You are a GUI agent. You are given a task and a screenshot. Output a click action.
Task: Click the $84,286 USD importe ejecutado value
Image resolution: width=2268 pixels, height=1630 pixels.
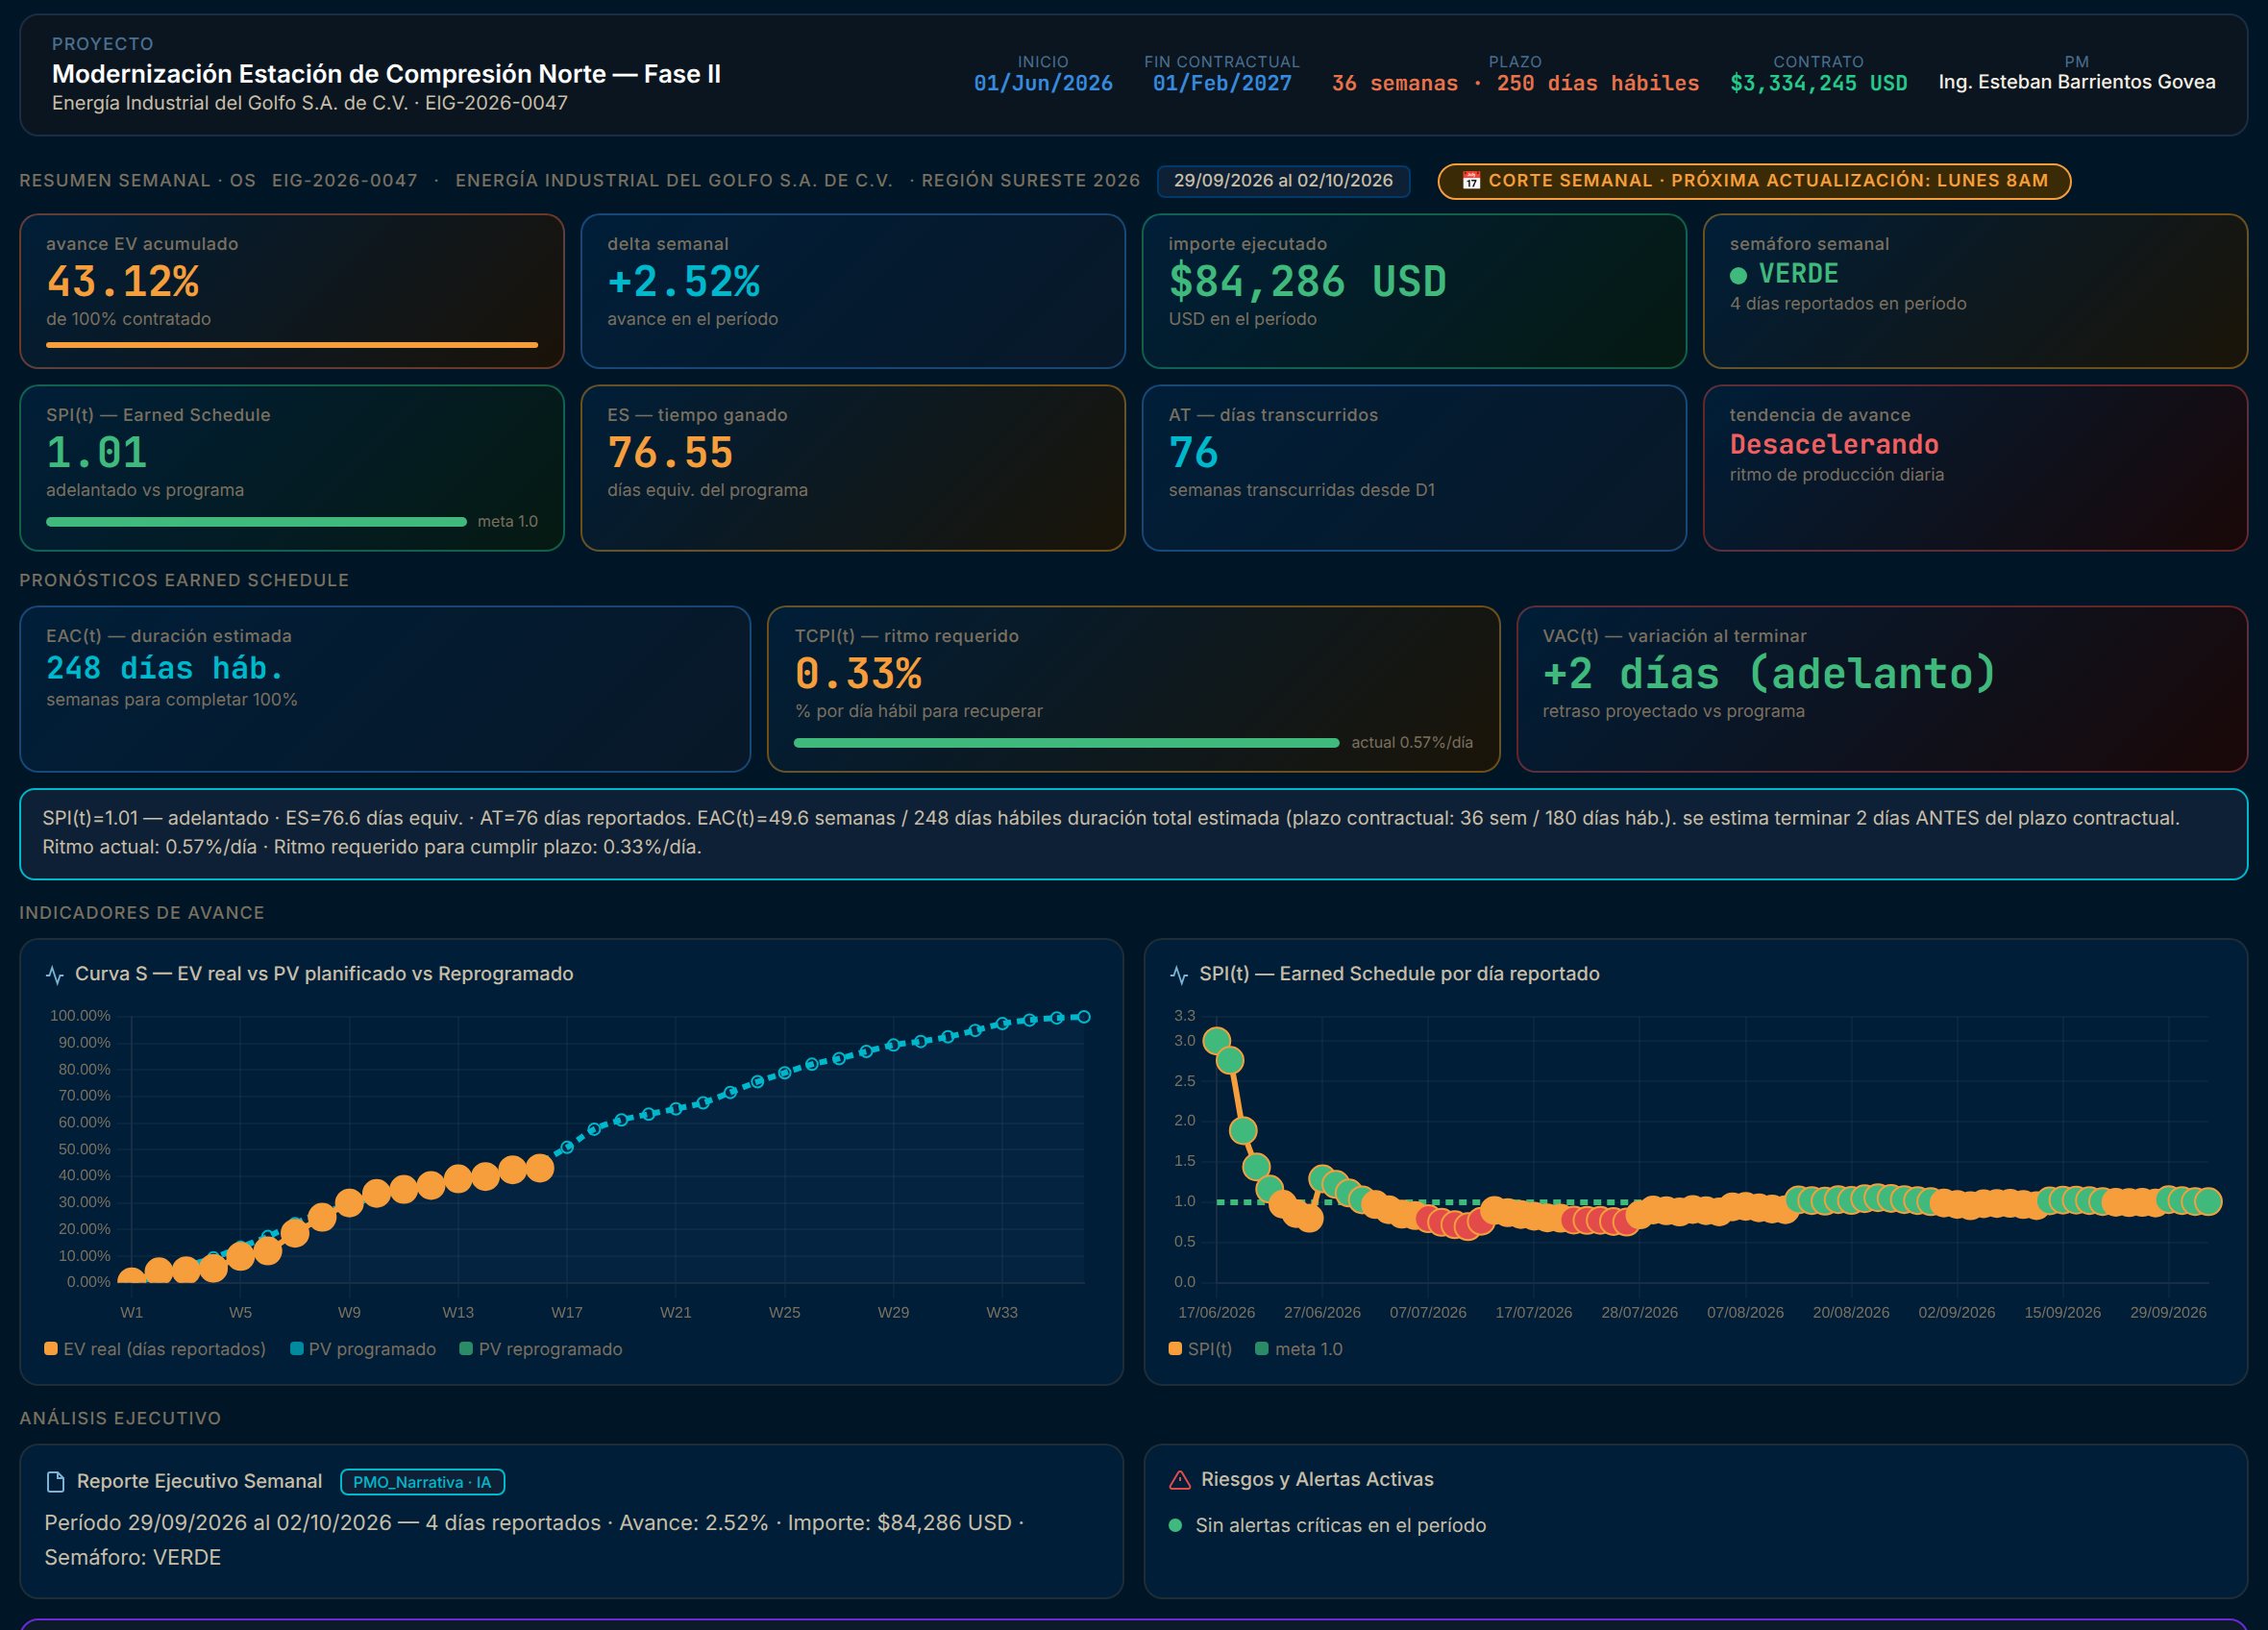pos(1307,282)
